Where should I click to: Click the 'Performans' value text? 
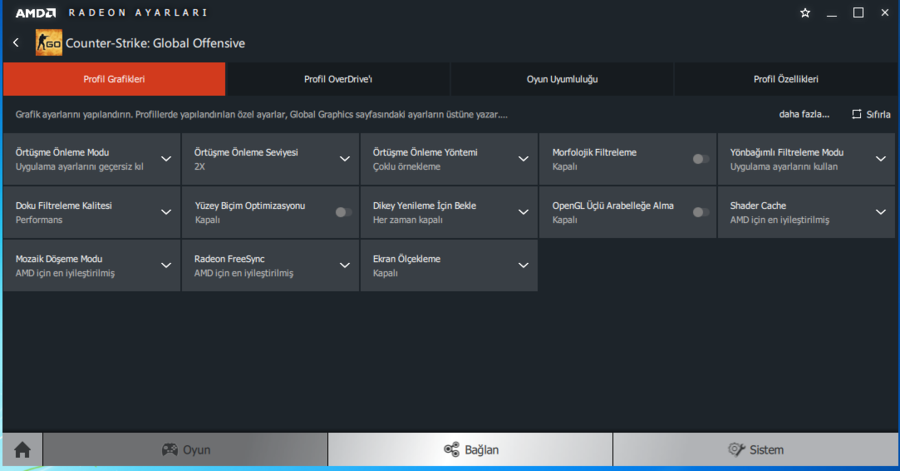pyautogui.click(x=39, y=220)
